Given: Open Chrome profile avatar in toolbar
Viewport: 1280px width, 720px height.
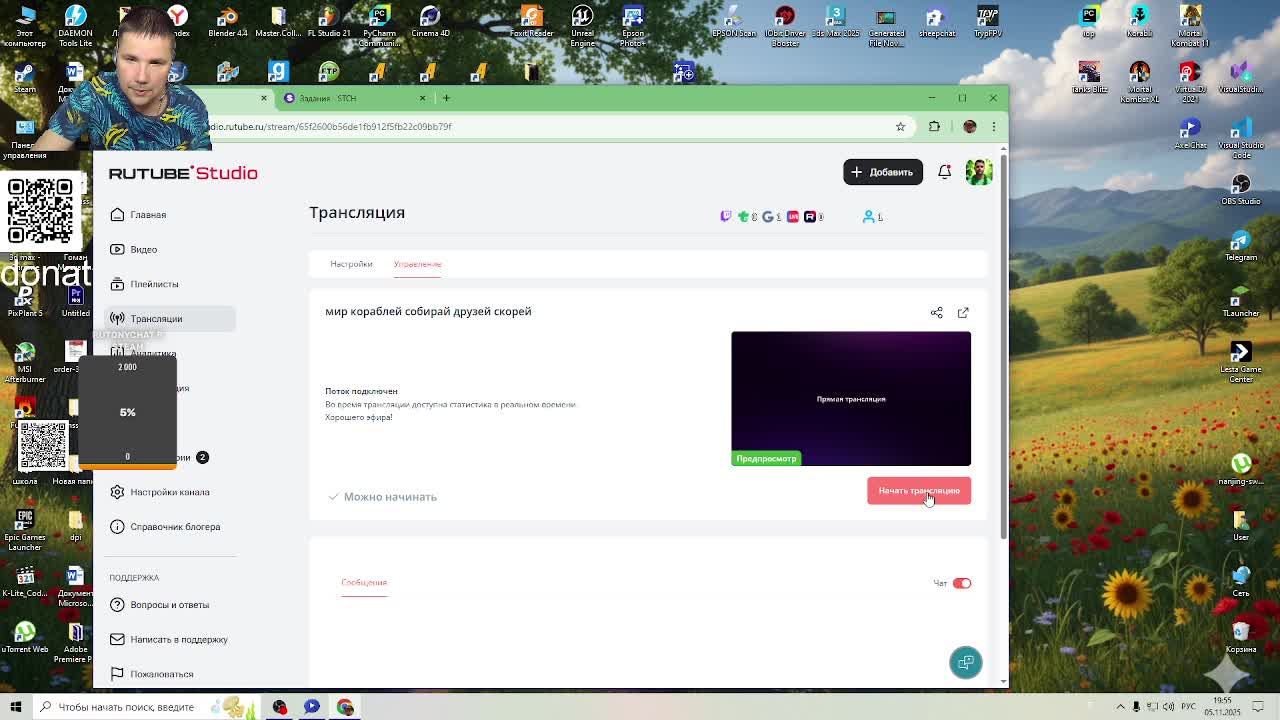Looking at the screenshot, I should coord(969,127).
